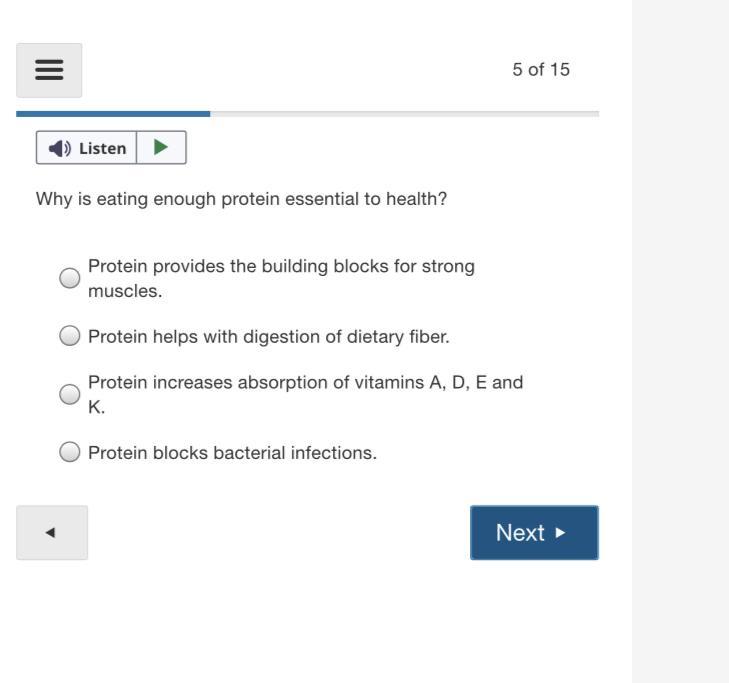The image size is (729, 683).
Task: Click the word Listen on the audio button
Action: click(102, 149)
